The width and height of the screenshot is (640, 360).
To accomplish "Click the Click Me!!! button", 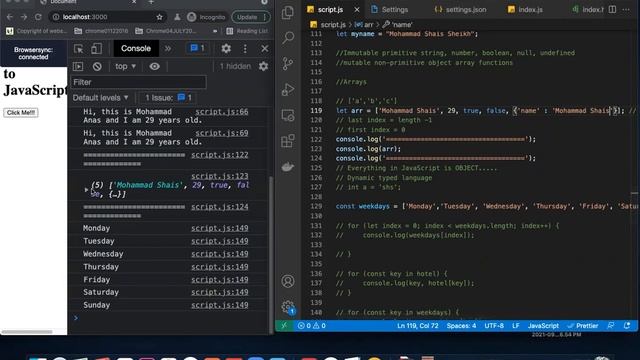I will (21, 112).
